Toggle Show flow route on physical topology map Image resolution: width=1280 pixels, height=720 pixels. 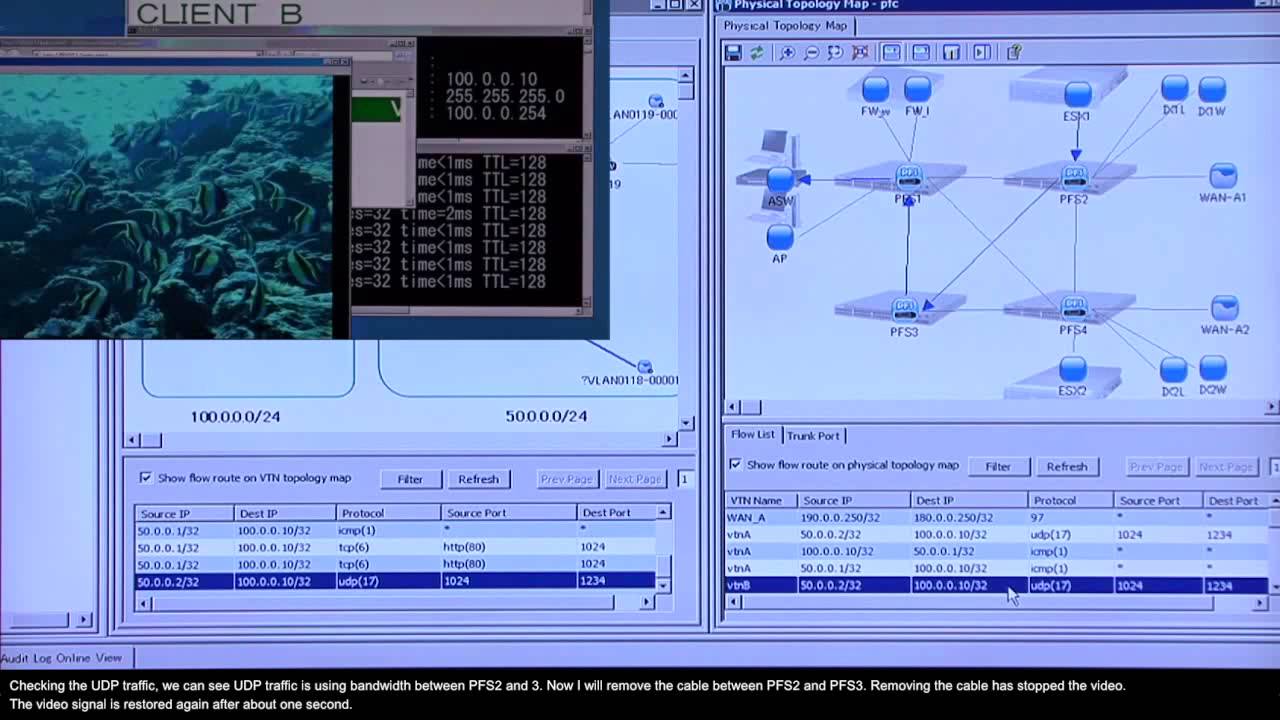click(x=735, y=465)
